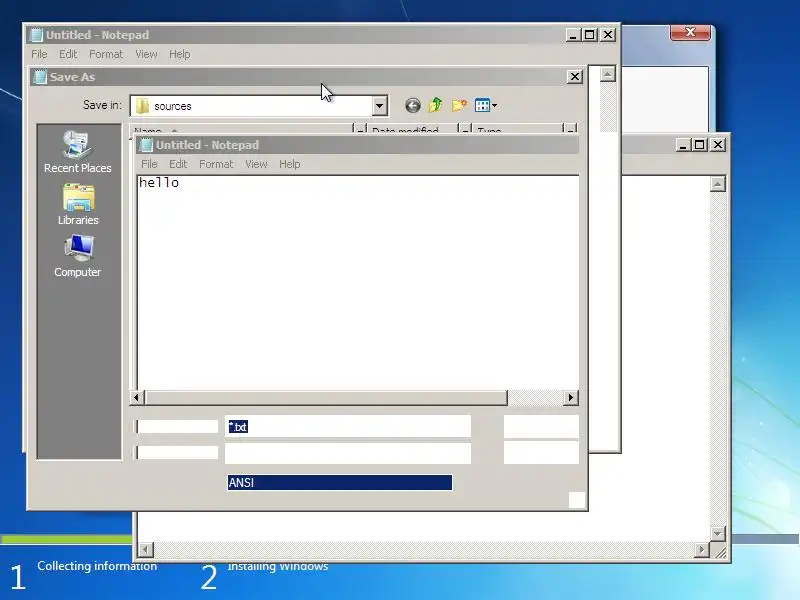Click the 'Save in:' label
800x600 pixels.
pos(103,105)
